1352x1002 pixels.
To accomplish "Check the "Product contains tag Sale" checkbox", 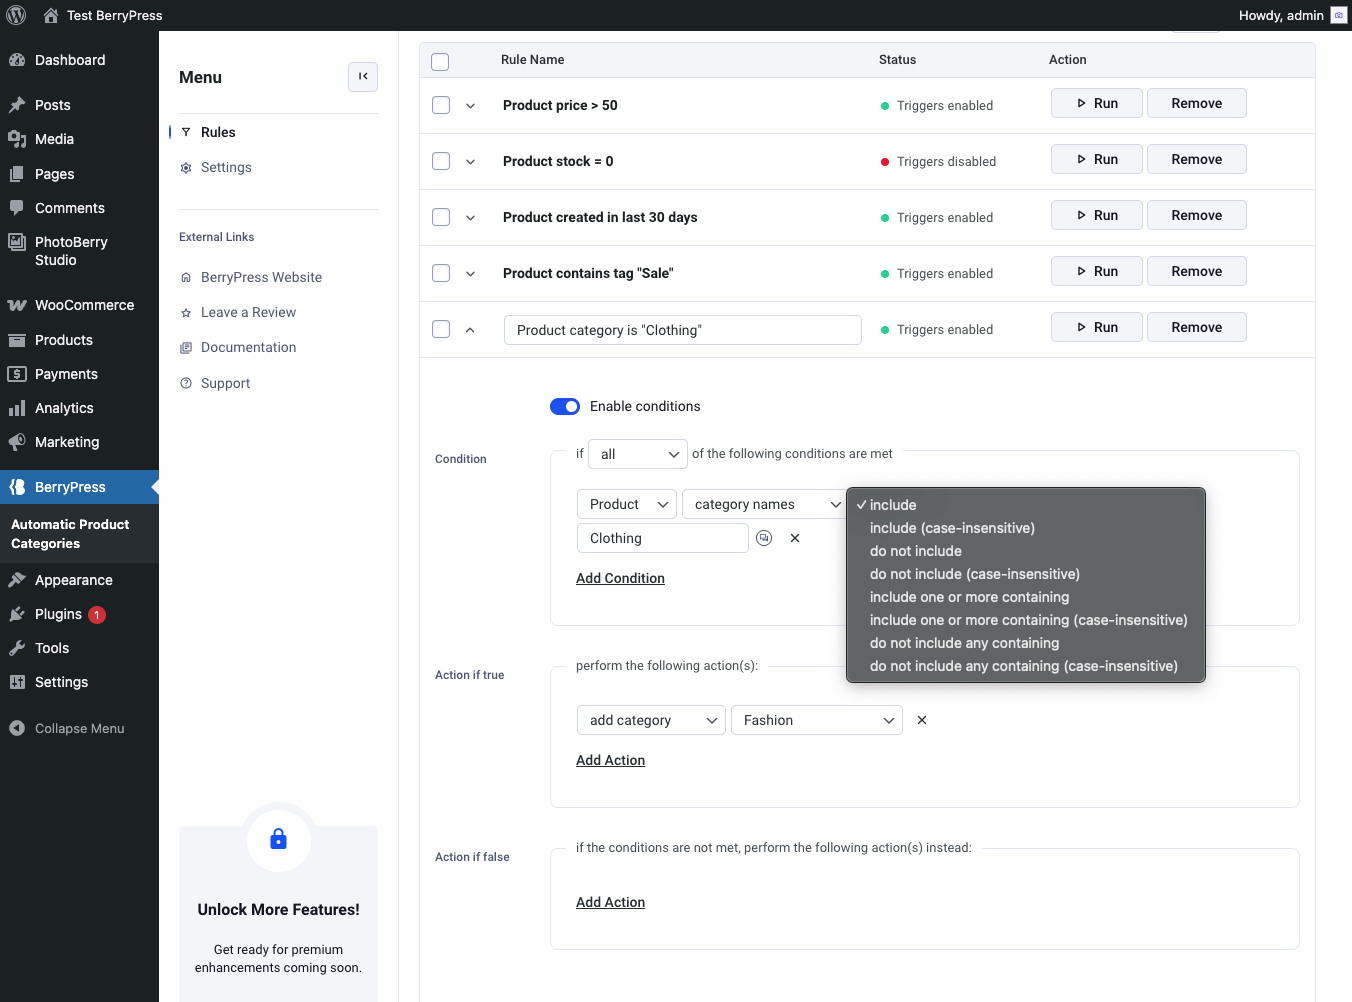I will pos(441,273).
